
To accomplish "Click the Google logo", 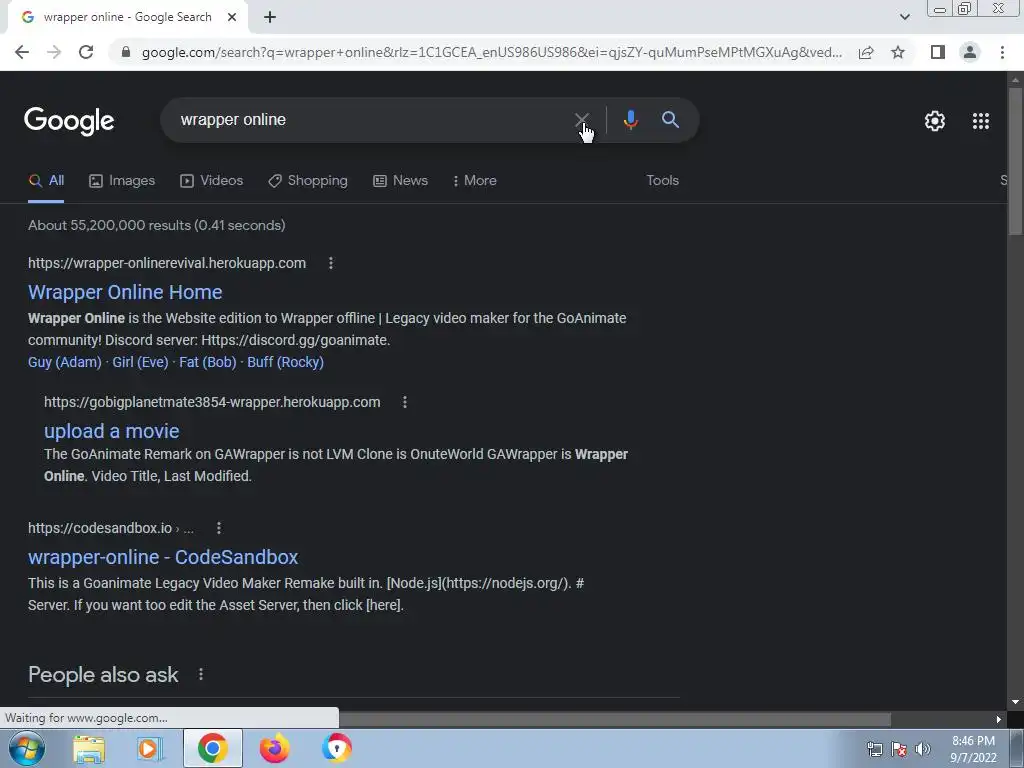I will [x=69, y=121].
